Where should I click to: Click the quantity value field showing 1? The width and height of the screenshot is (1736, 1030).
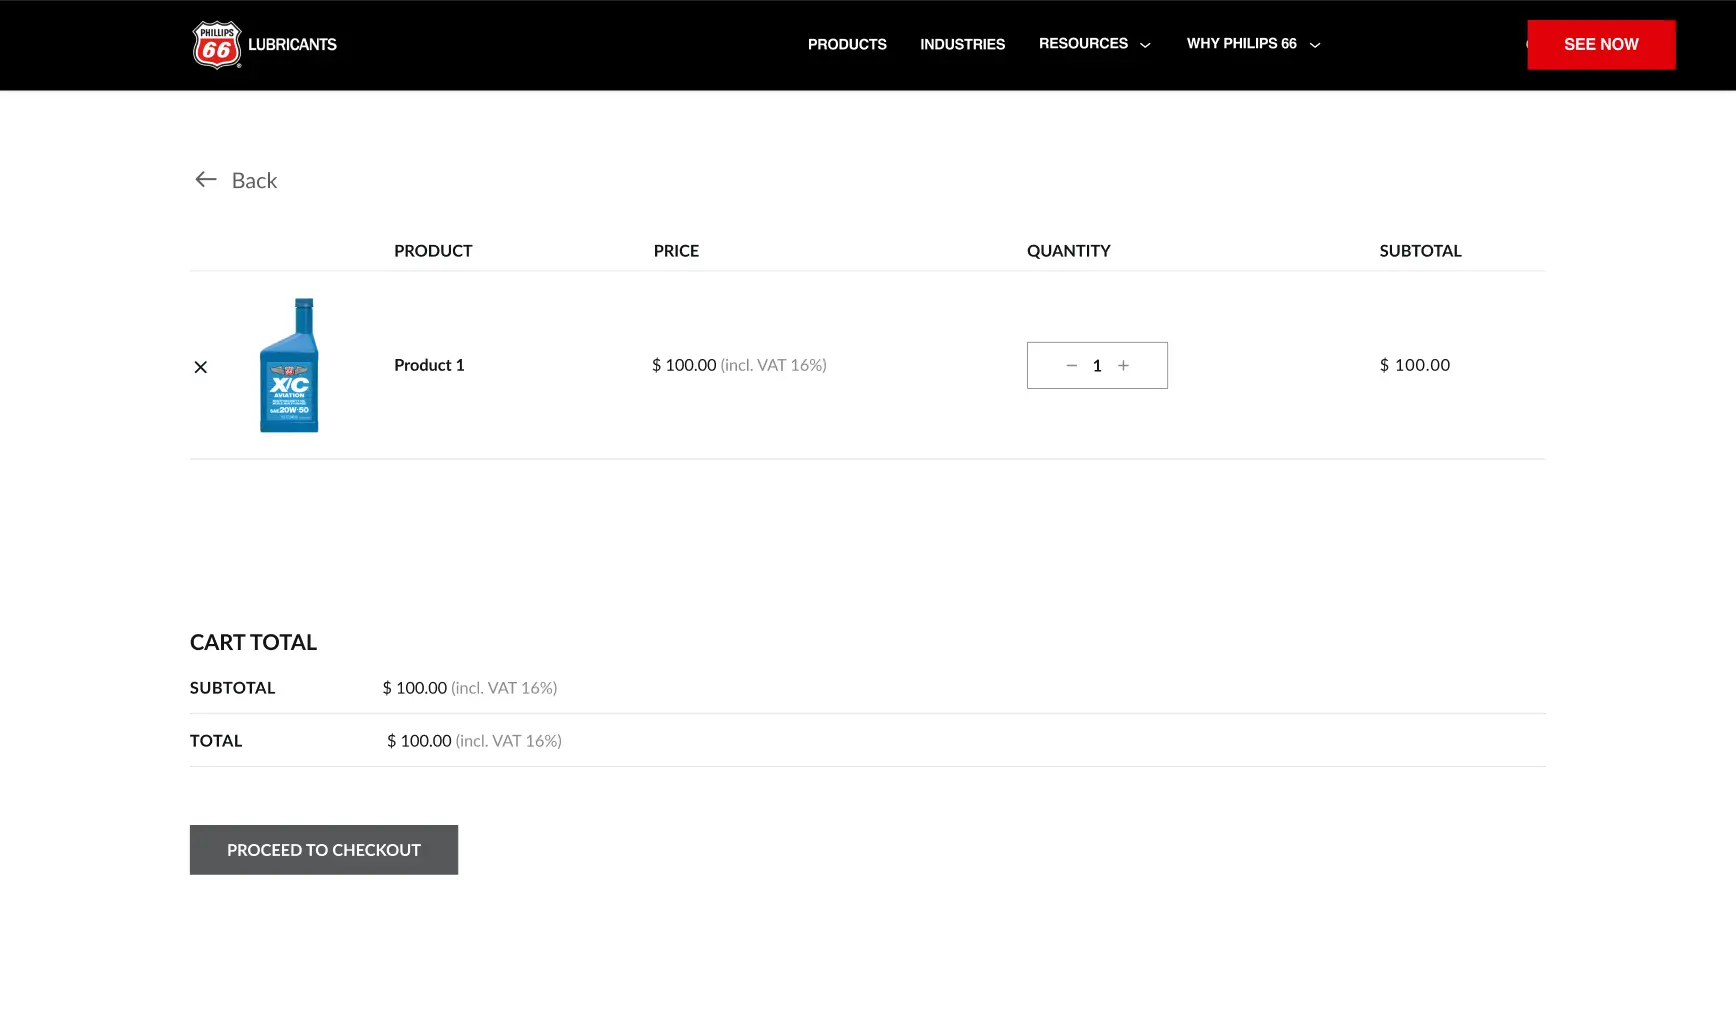pyautogui.click(x=1097, y=366)
